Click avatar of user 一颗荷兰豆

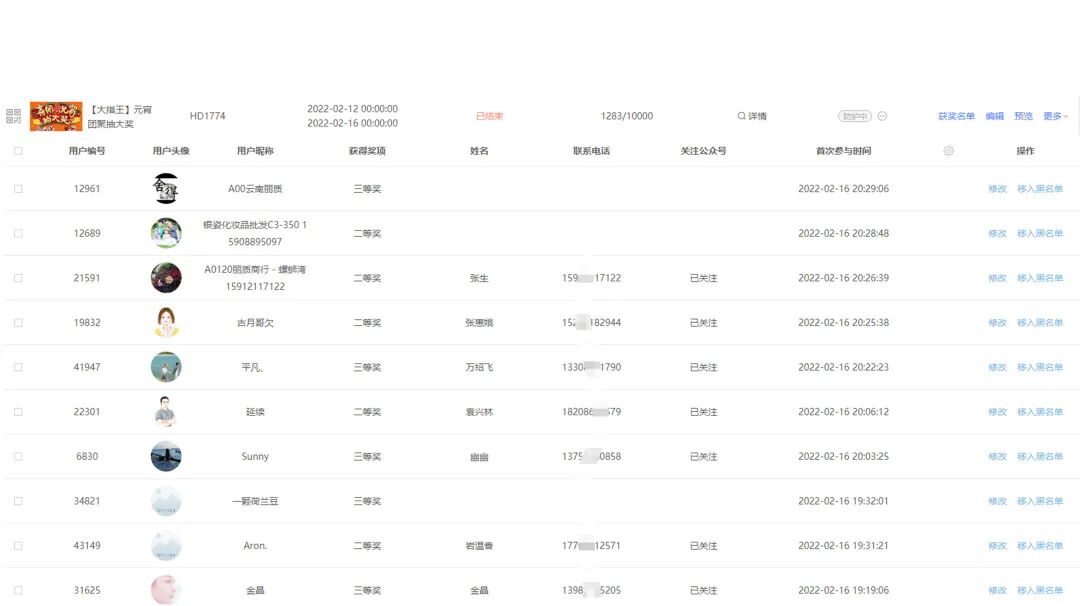(166, 501)
